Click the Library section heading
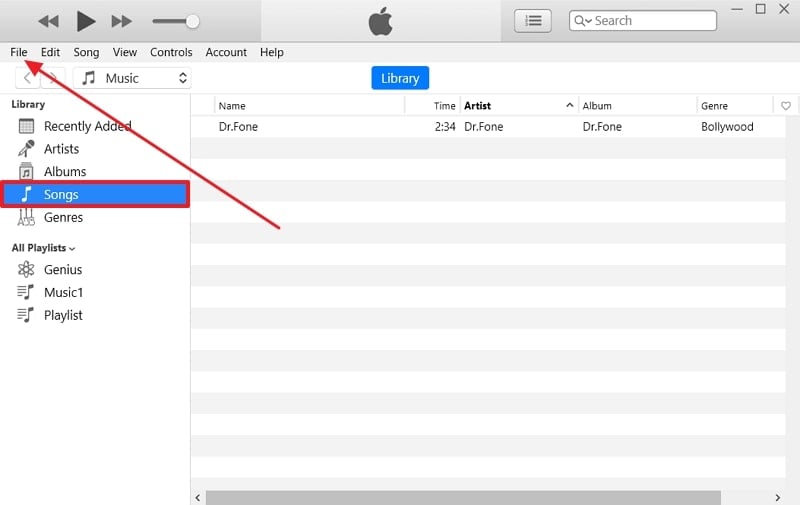This screenshot has width=800, height=505. (x=28, y=104)
